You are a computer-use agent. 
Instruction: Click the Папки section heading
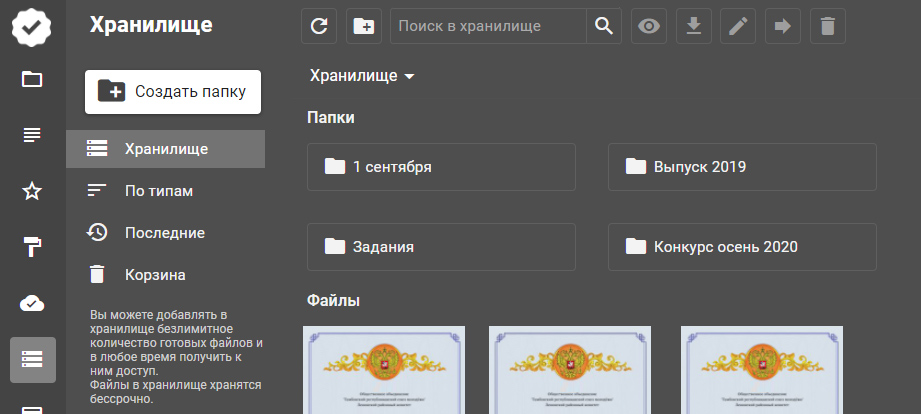click(331, 117)
